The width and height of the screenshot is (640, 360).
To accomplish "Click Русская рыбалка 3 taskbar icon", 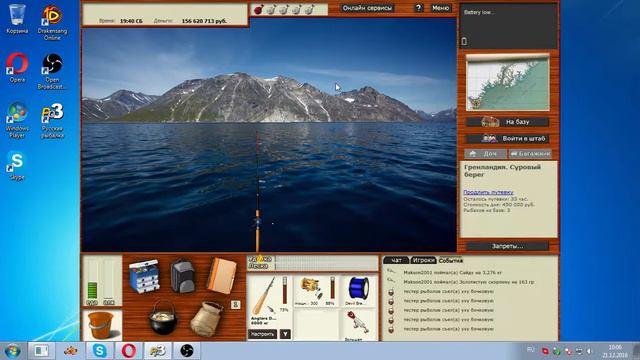I will (157, 351).
